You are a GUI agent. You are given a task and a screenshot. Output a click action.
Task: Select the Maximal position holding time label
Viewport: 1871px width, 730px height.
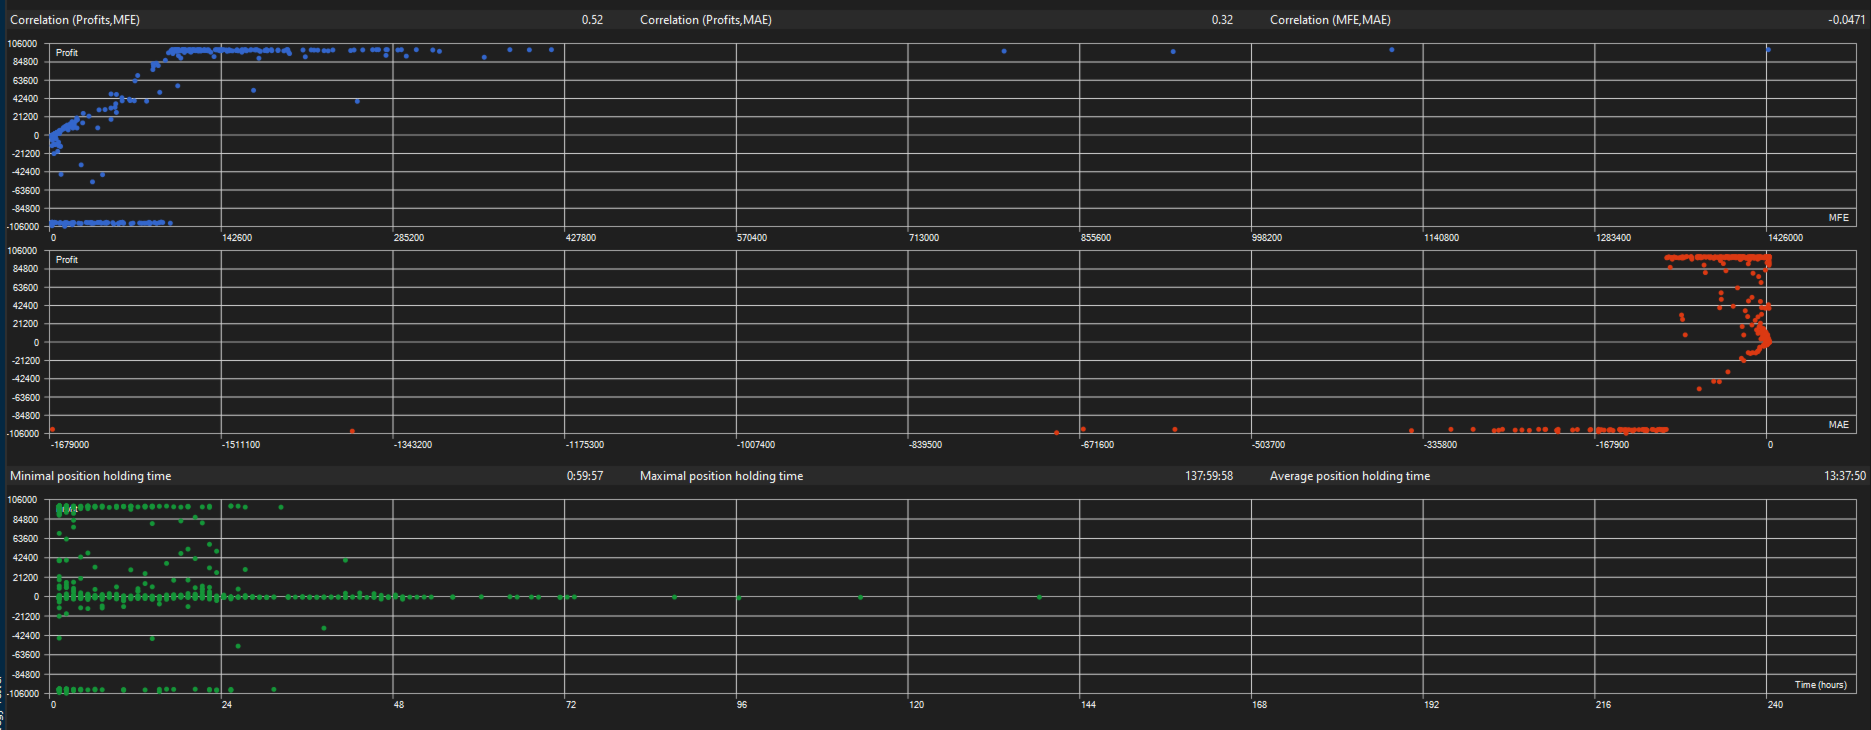722,476
